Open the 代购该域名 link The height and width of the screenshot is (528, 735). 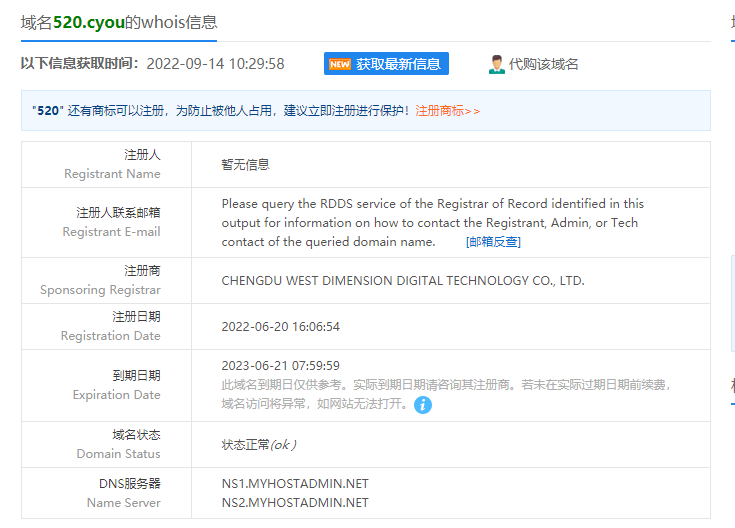pos(543,64)
